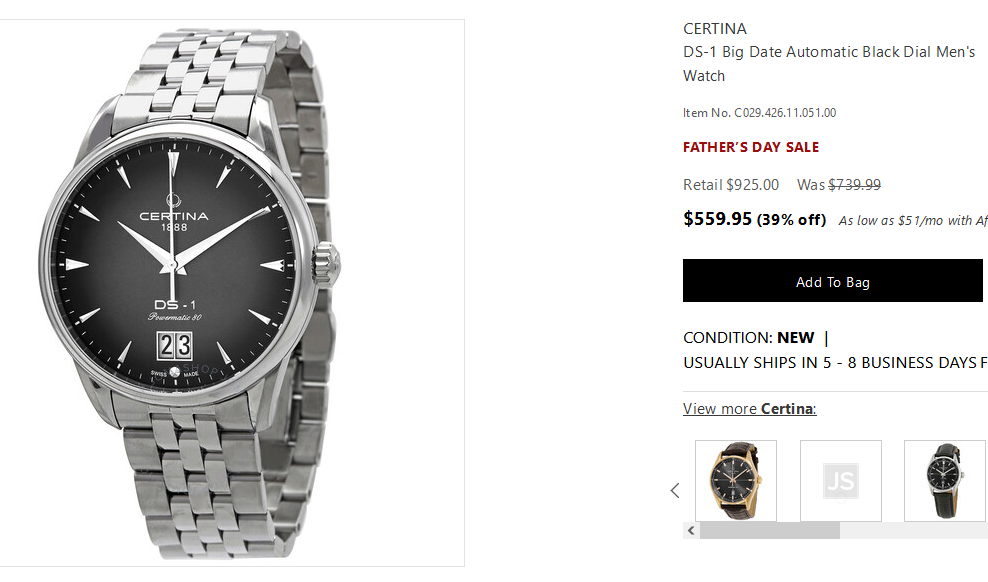Click the Retail $925.00 price text
Image resolution: width=988 pixels, height=582 pixels.
pyautogui.click(x=730, y=185)
